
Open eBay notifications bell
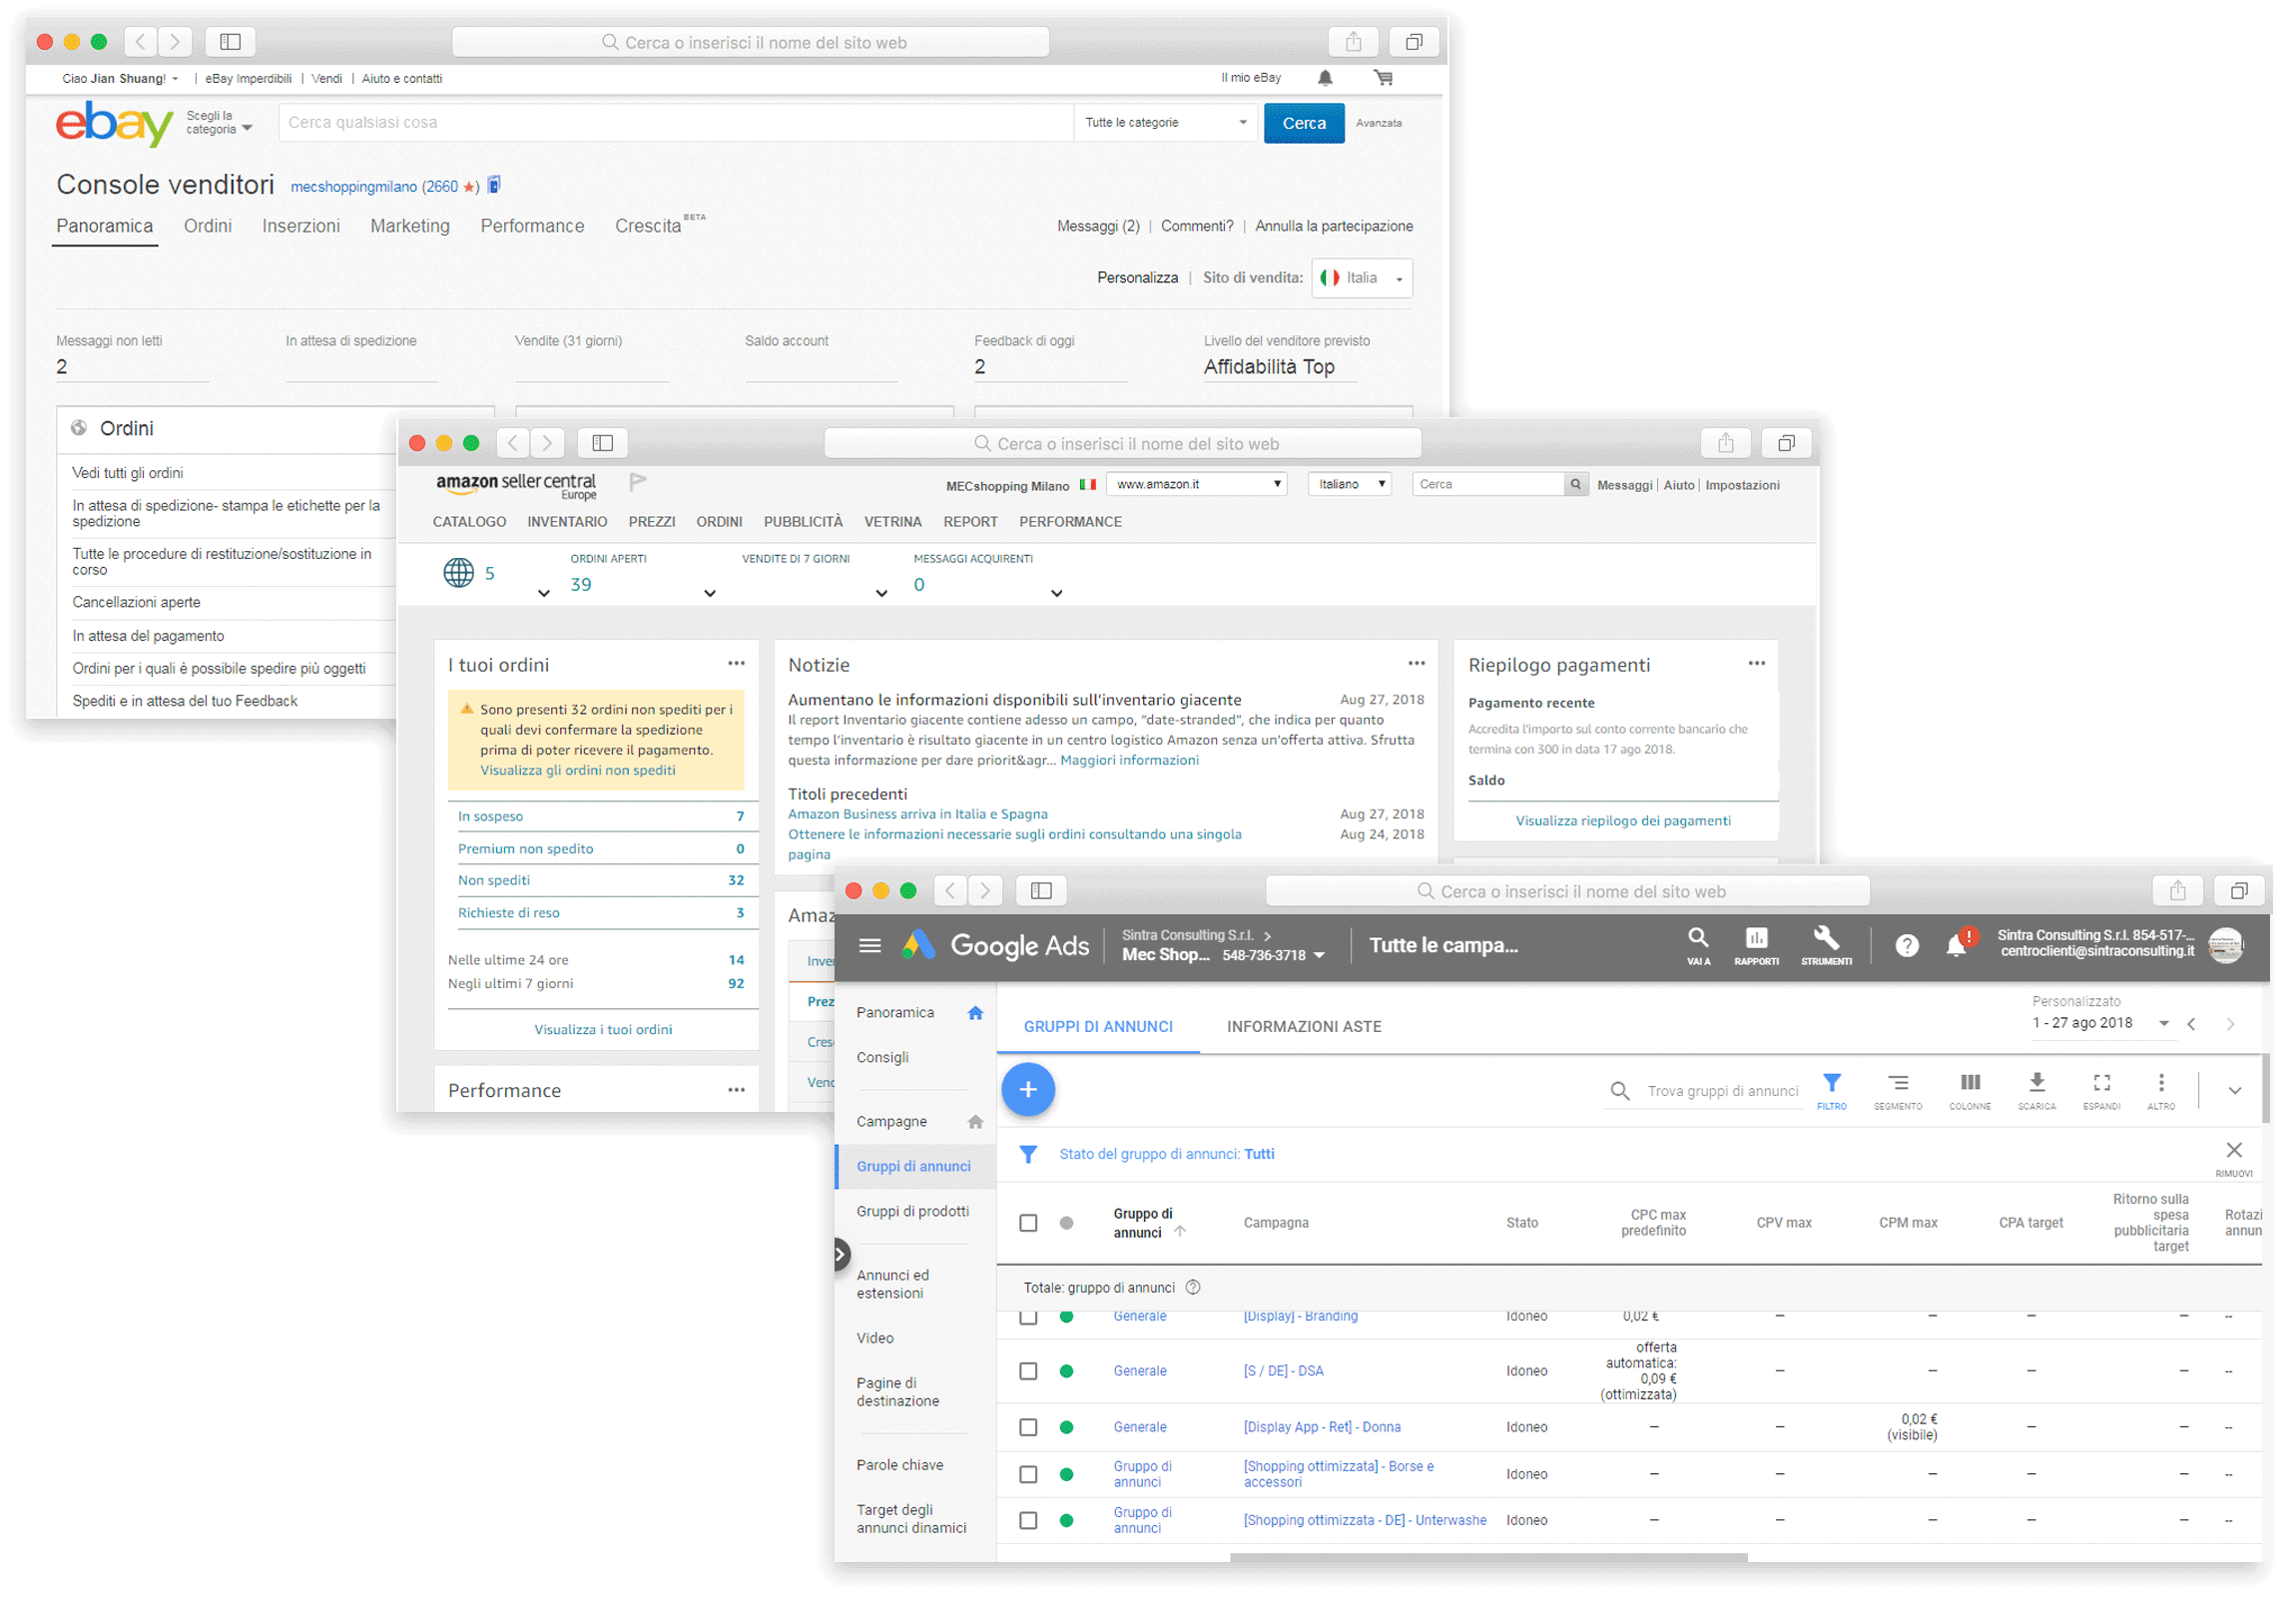coord(1325,78)
